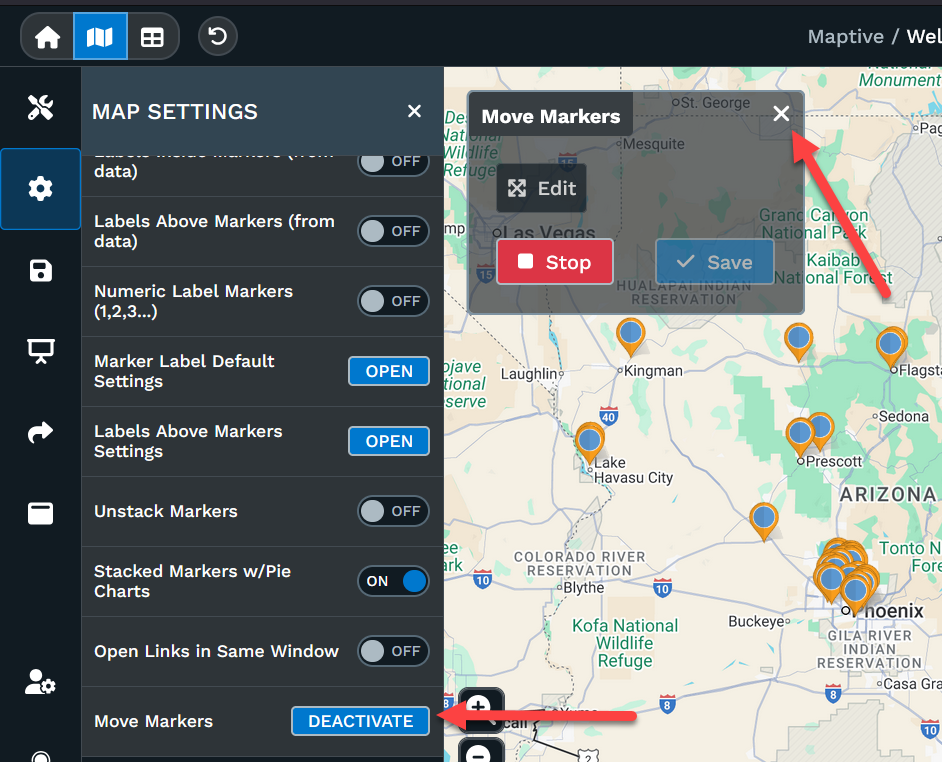Turn off Stacked Markers w/Pie Charts

tap(394, 581)
